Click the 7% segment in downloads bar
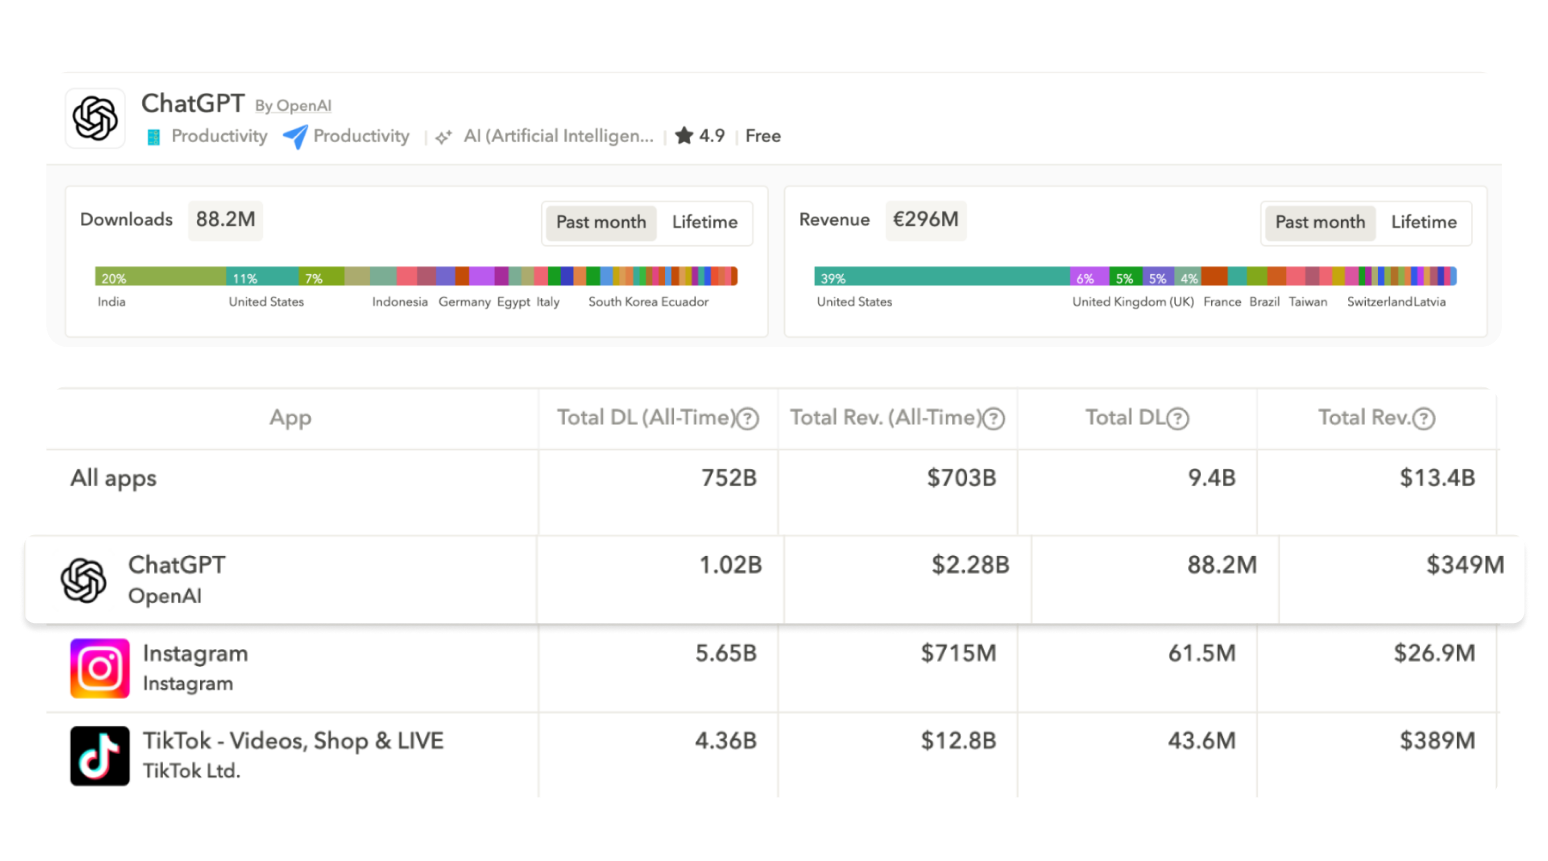 click(322, 277)
